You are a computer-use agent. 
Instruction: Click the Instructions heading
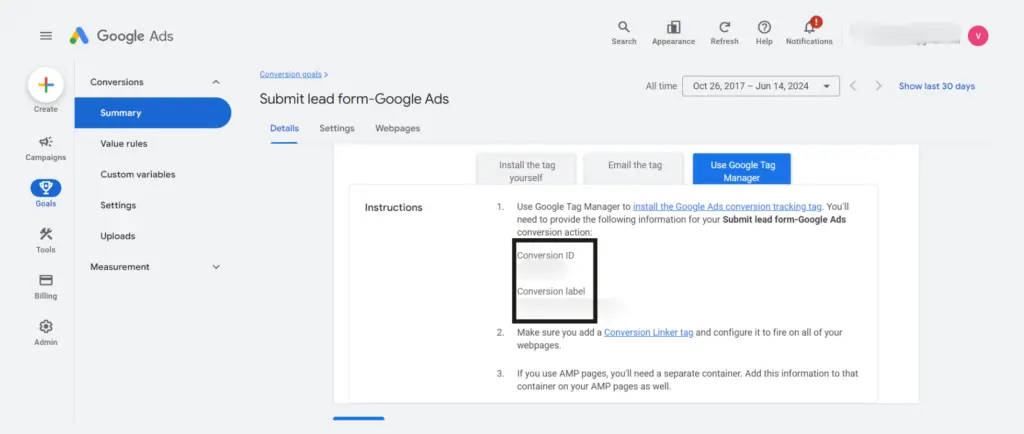394,208
